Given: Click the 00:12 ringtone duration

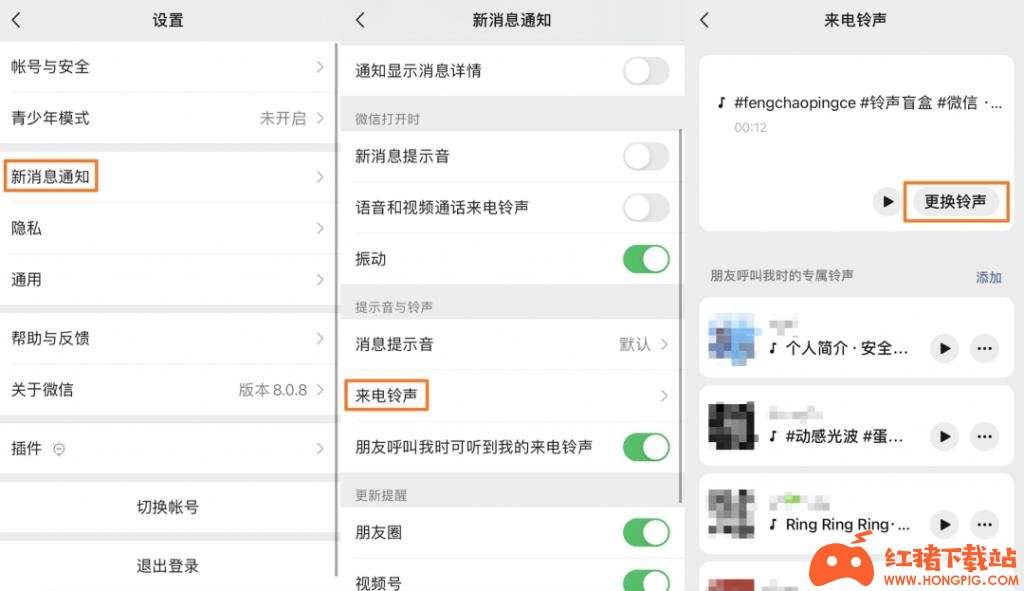Looking at the screenshot, I should (750, 127).
